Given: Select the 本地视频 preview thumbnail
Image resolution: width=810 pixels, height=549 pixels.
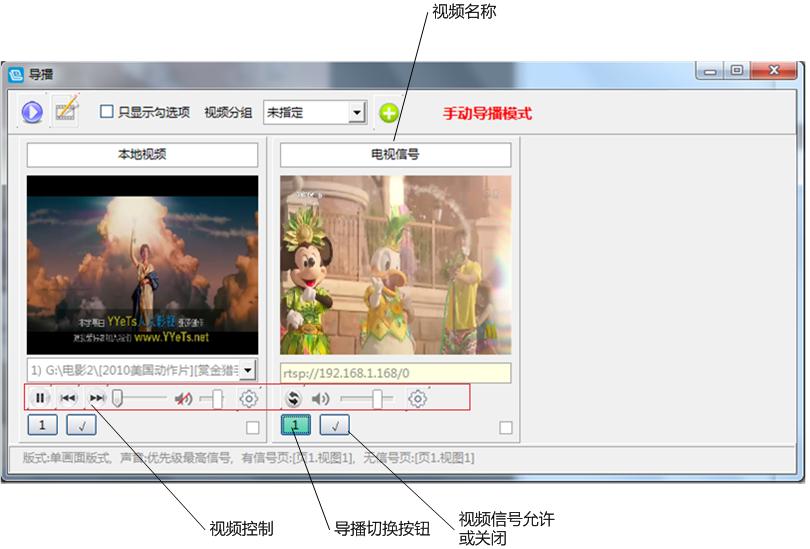Looking at the screenshot, I should click(x=142, y=265).
